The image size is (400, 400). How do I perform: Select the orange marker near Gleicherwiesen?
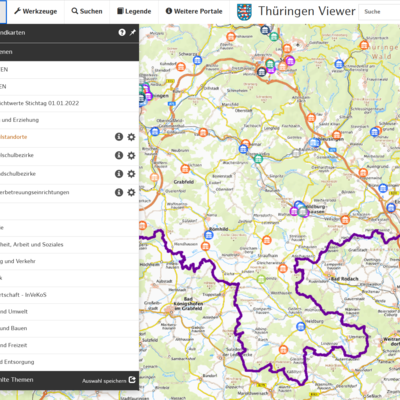pyautogui.click(x=283, y=268)
